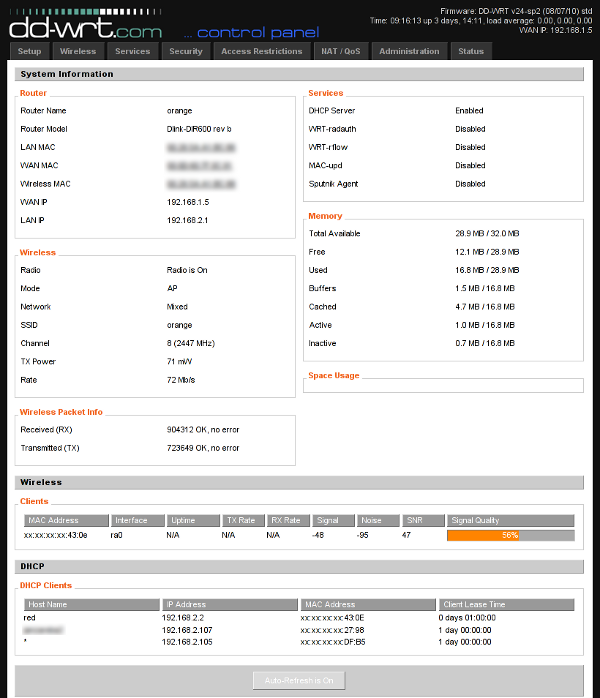Open the Administration tab
The height and width of the screenshot is (698, 600).
click(x=409, y=51)
